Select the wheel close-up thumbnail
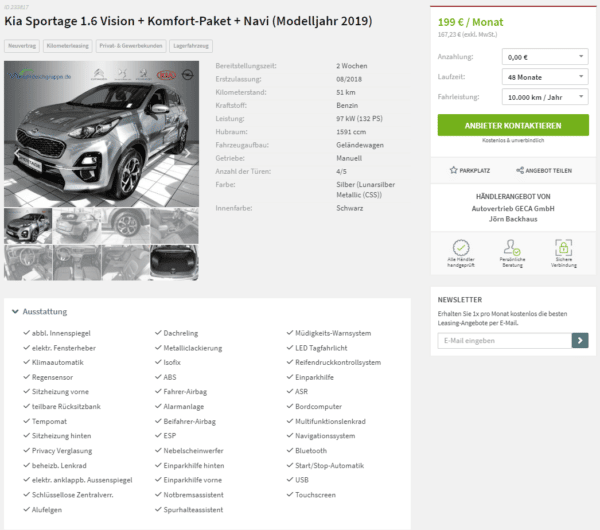 (x=126, y=226)
